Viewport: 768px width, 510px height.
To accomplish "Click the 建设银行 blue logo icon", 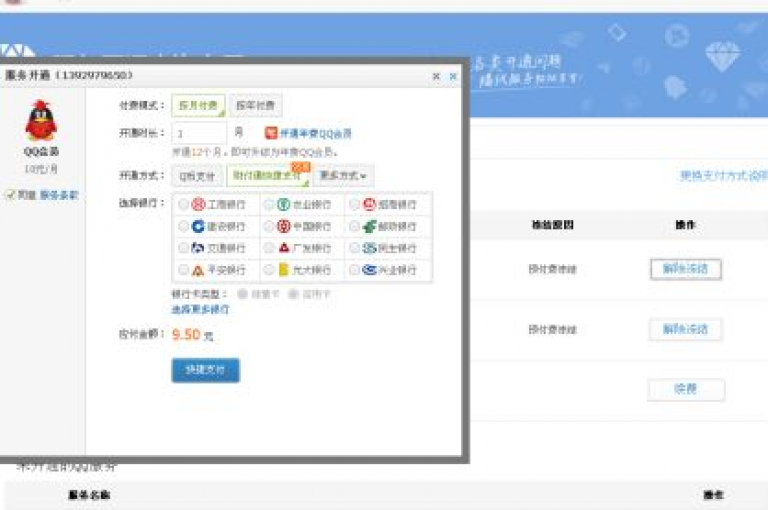I will tap(198, 226).
